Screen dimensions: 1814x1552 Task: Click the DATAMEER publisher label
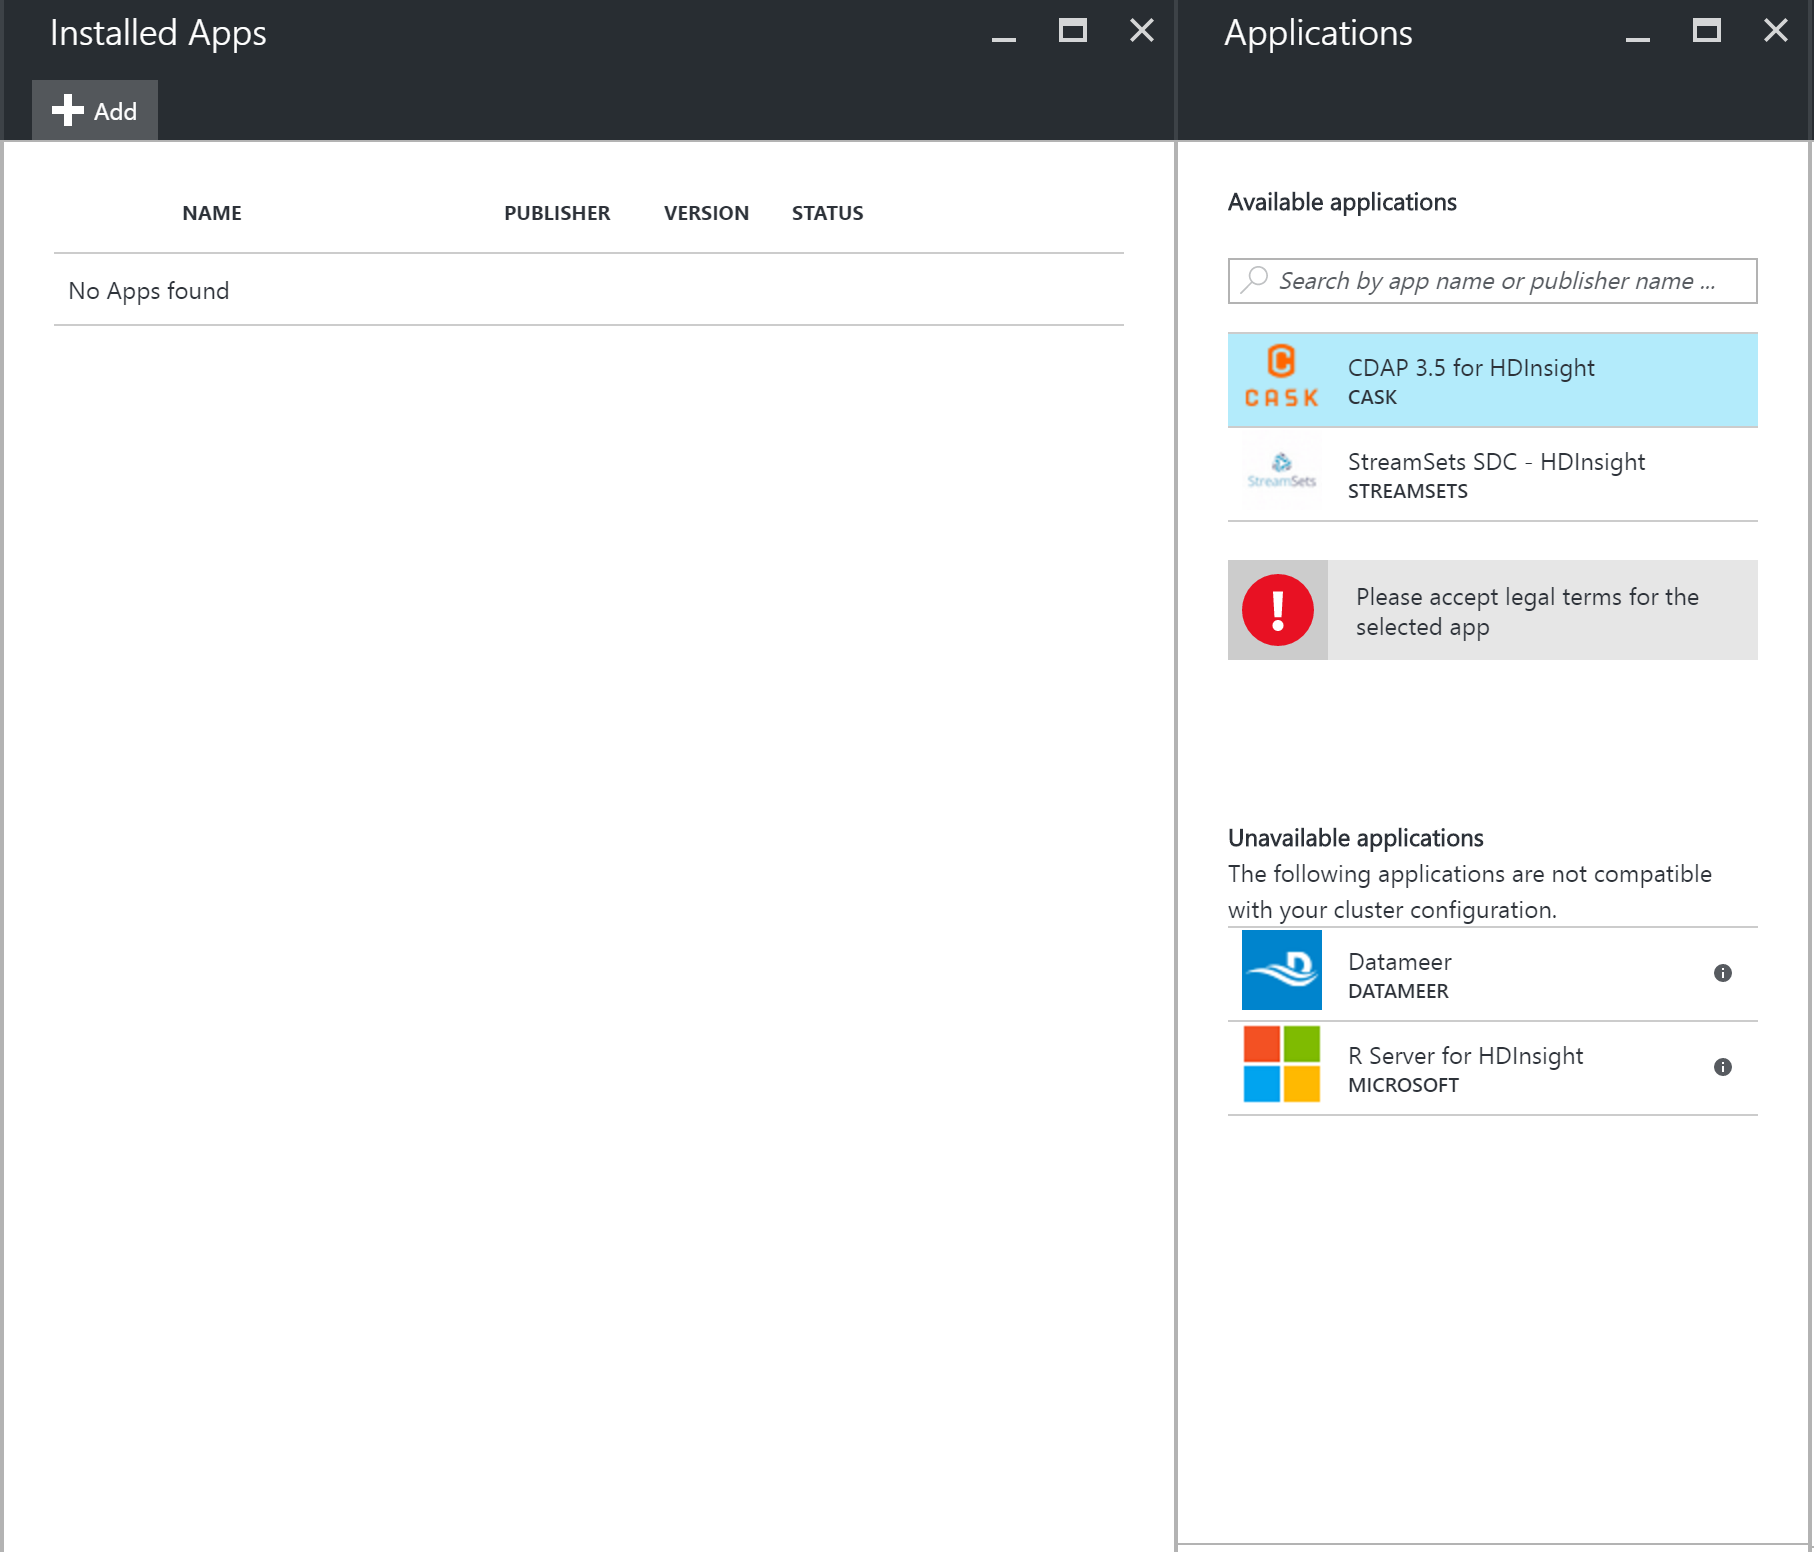tap(1398, 992)
